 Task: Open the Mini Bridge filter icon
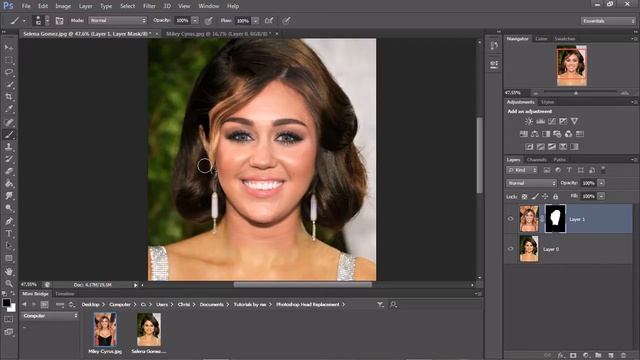[380, 304]
